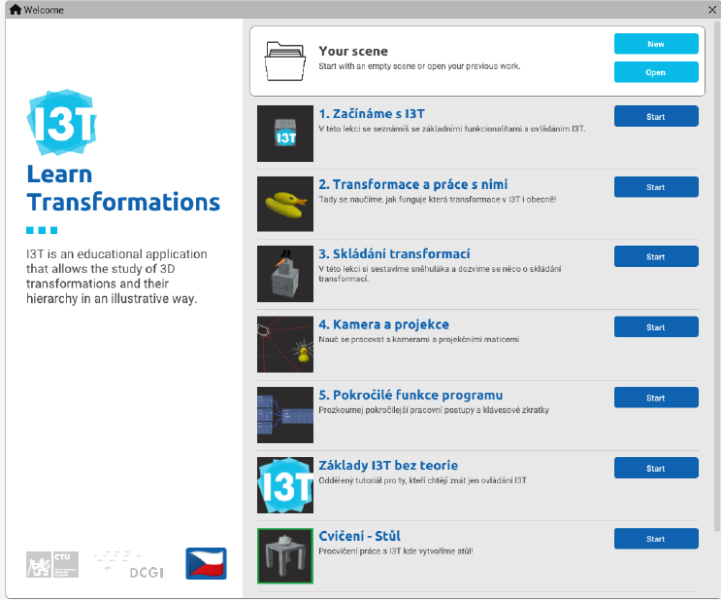Open the Transformace a práce s nimi title
This screenshot has height=600, width=721.
pyautogui.click(x=412, y=184)
